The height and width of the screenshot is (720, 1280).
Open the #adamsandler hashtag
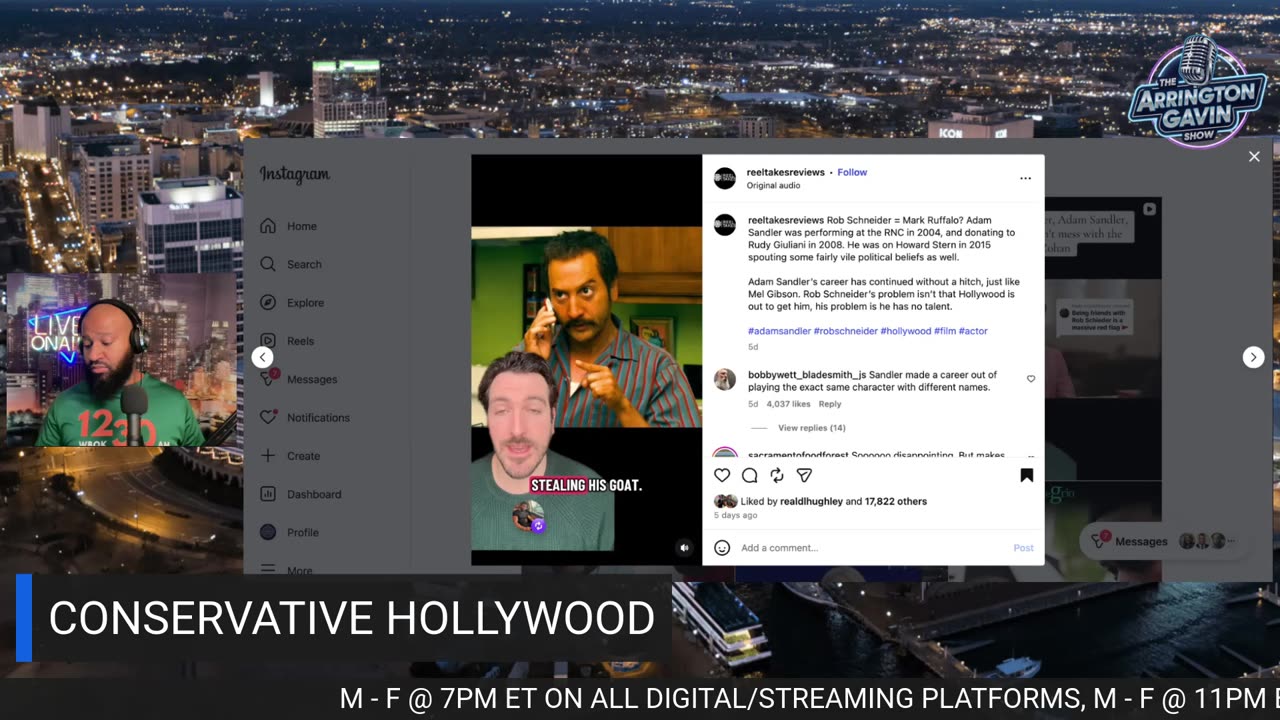(x=779, y=331)
